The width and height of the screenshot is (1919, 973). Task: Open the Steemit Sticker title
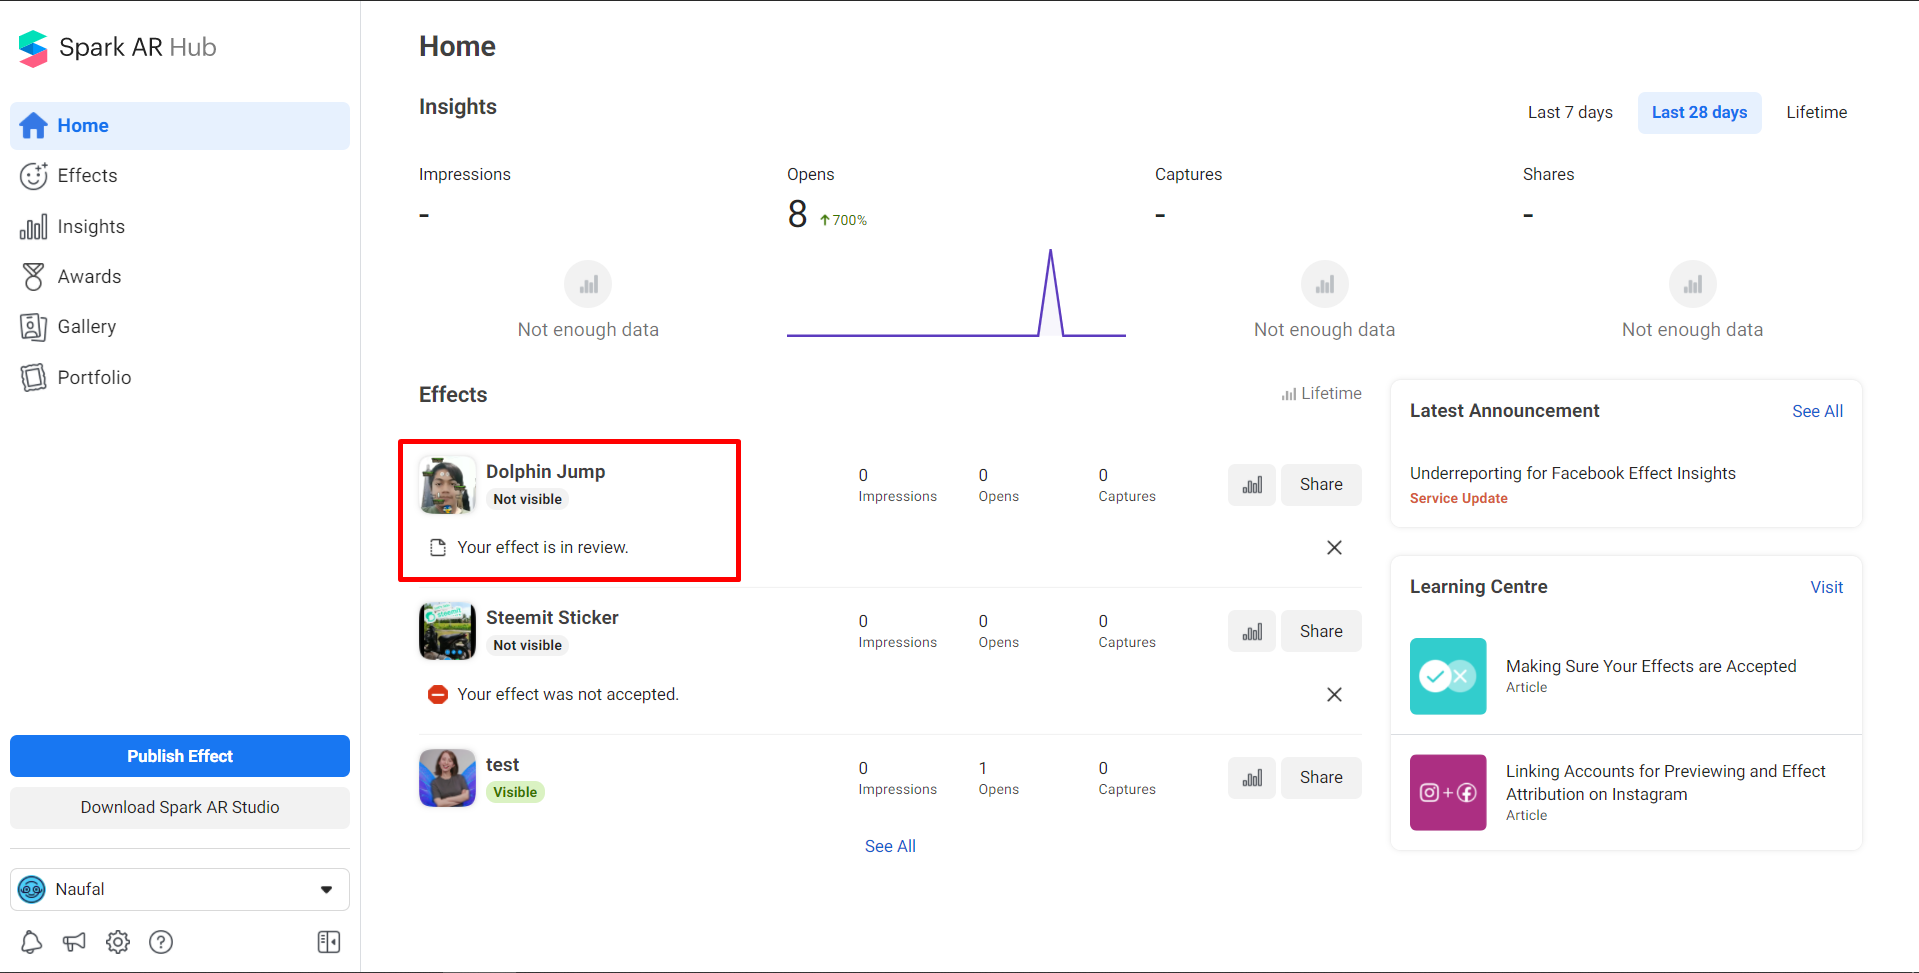coord(552,618)
